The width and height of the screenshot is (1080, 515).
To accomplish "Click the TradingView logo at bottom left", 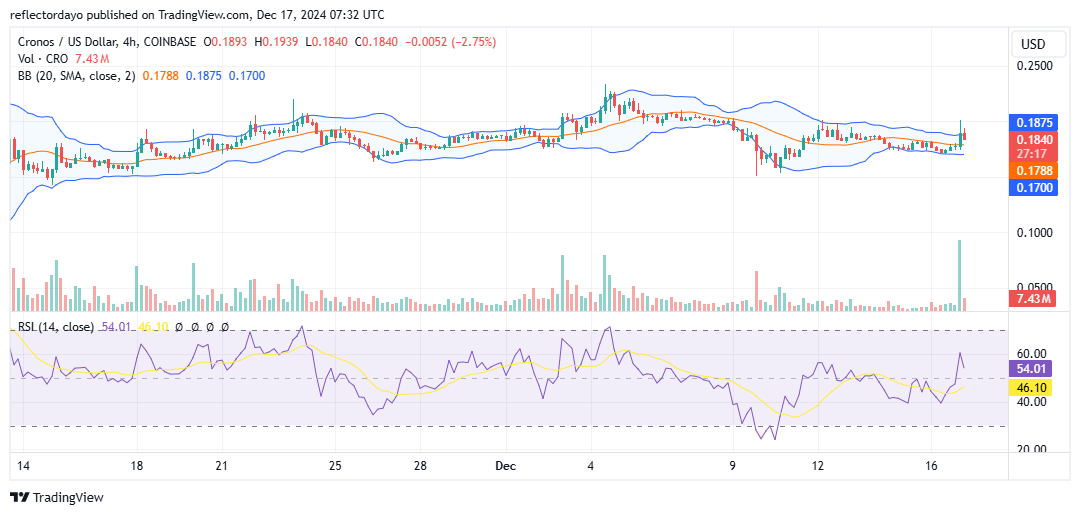I will [x=56, y=497].
